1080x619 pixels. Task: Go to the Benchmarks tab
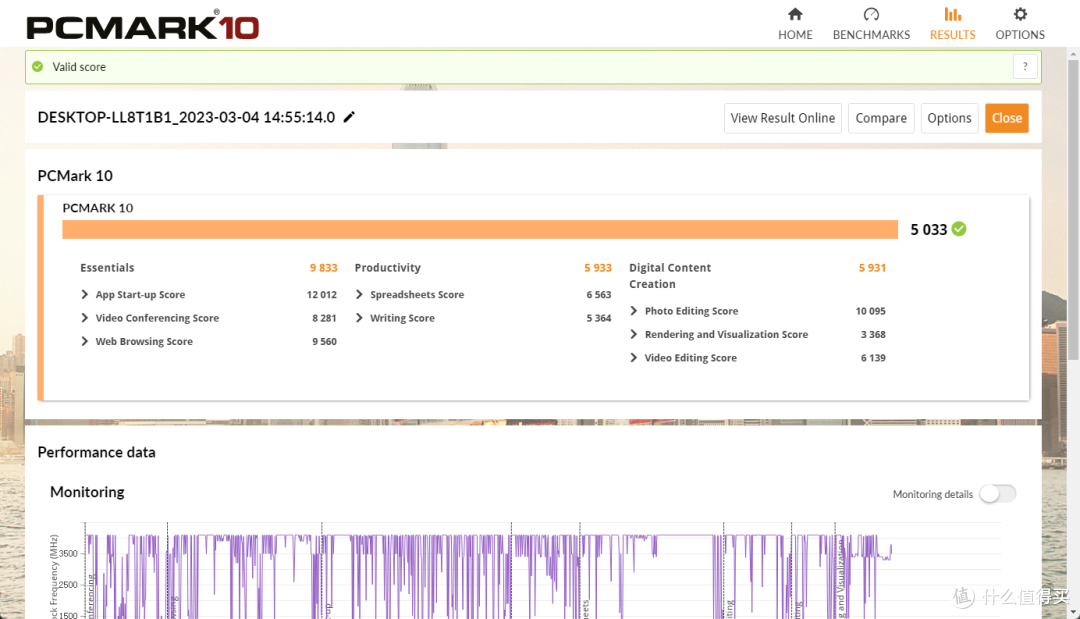[x=871, y=24]
